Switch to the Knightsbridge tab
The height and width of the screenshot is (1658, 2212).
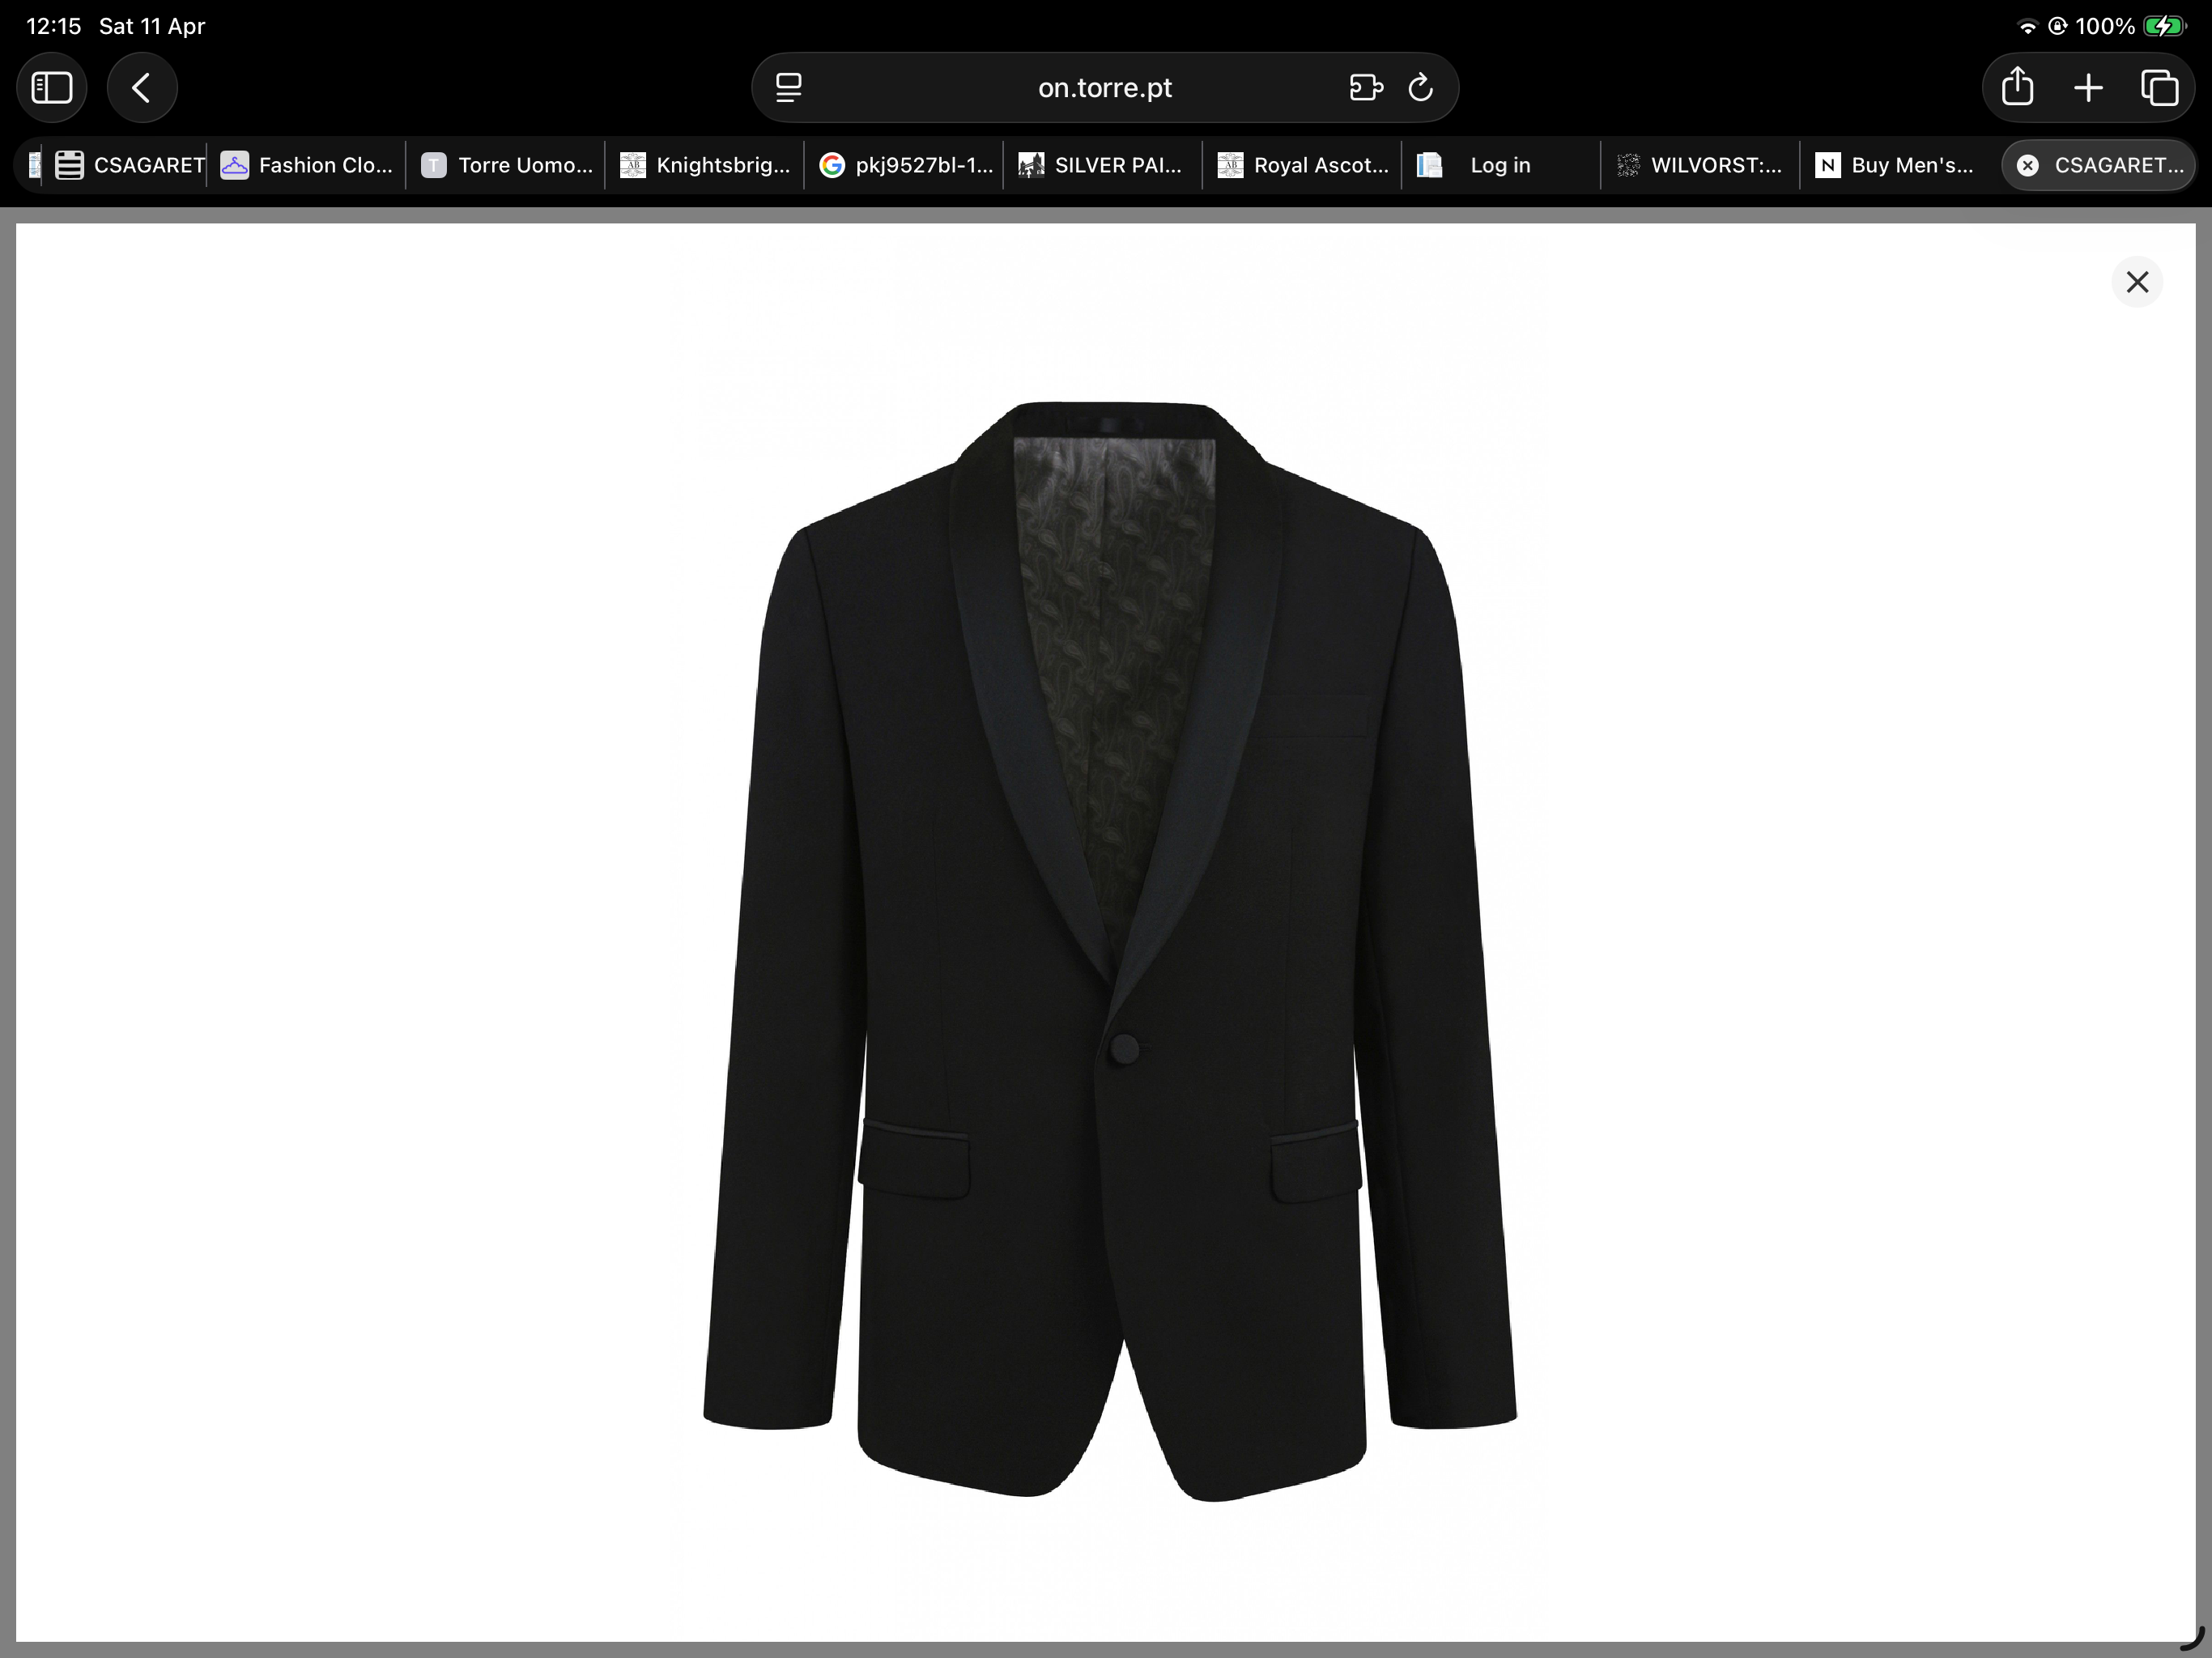pyautogui.click(x=706, y=165)
